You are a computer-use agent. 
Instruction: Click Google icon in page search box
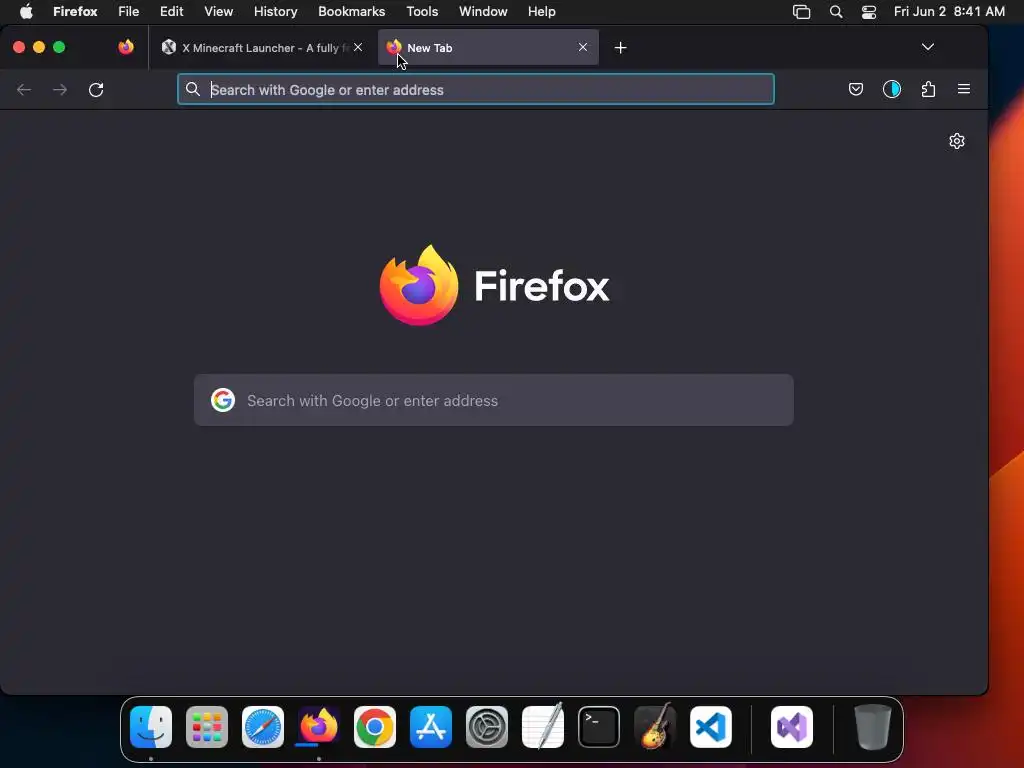(x=223, y=400)
